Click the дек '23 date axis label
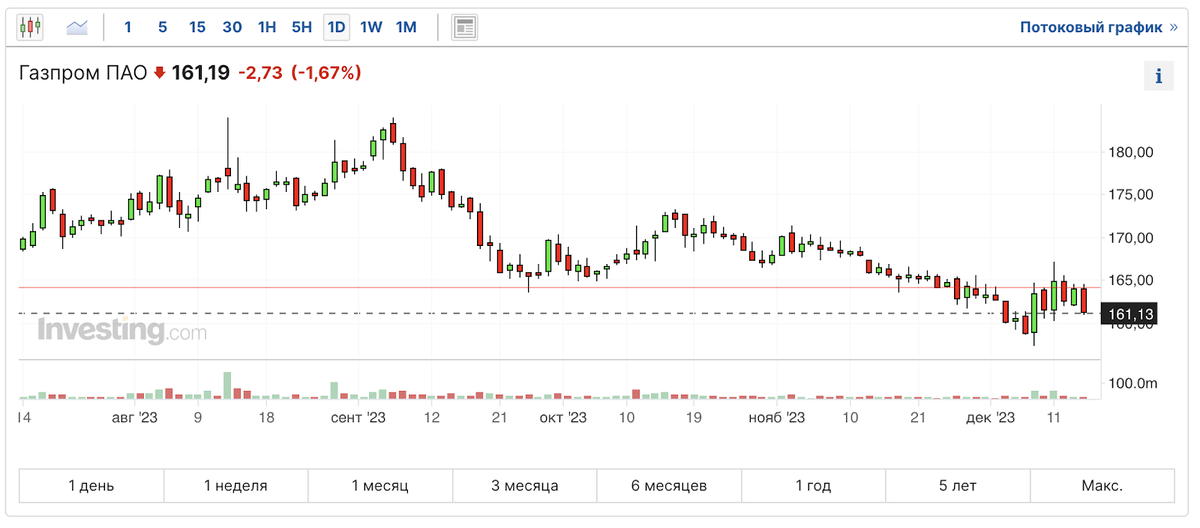Screen dimensions: 1200x528 pyautogui.click(x=992, y=418)
